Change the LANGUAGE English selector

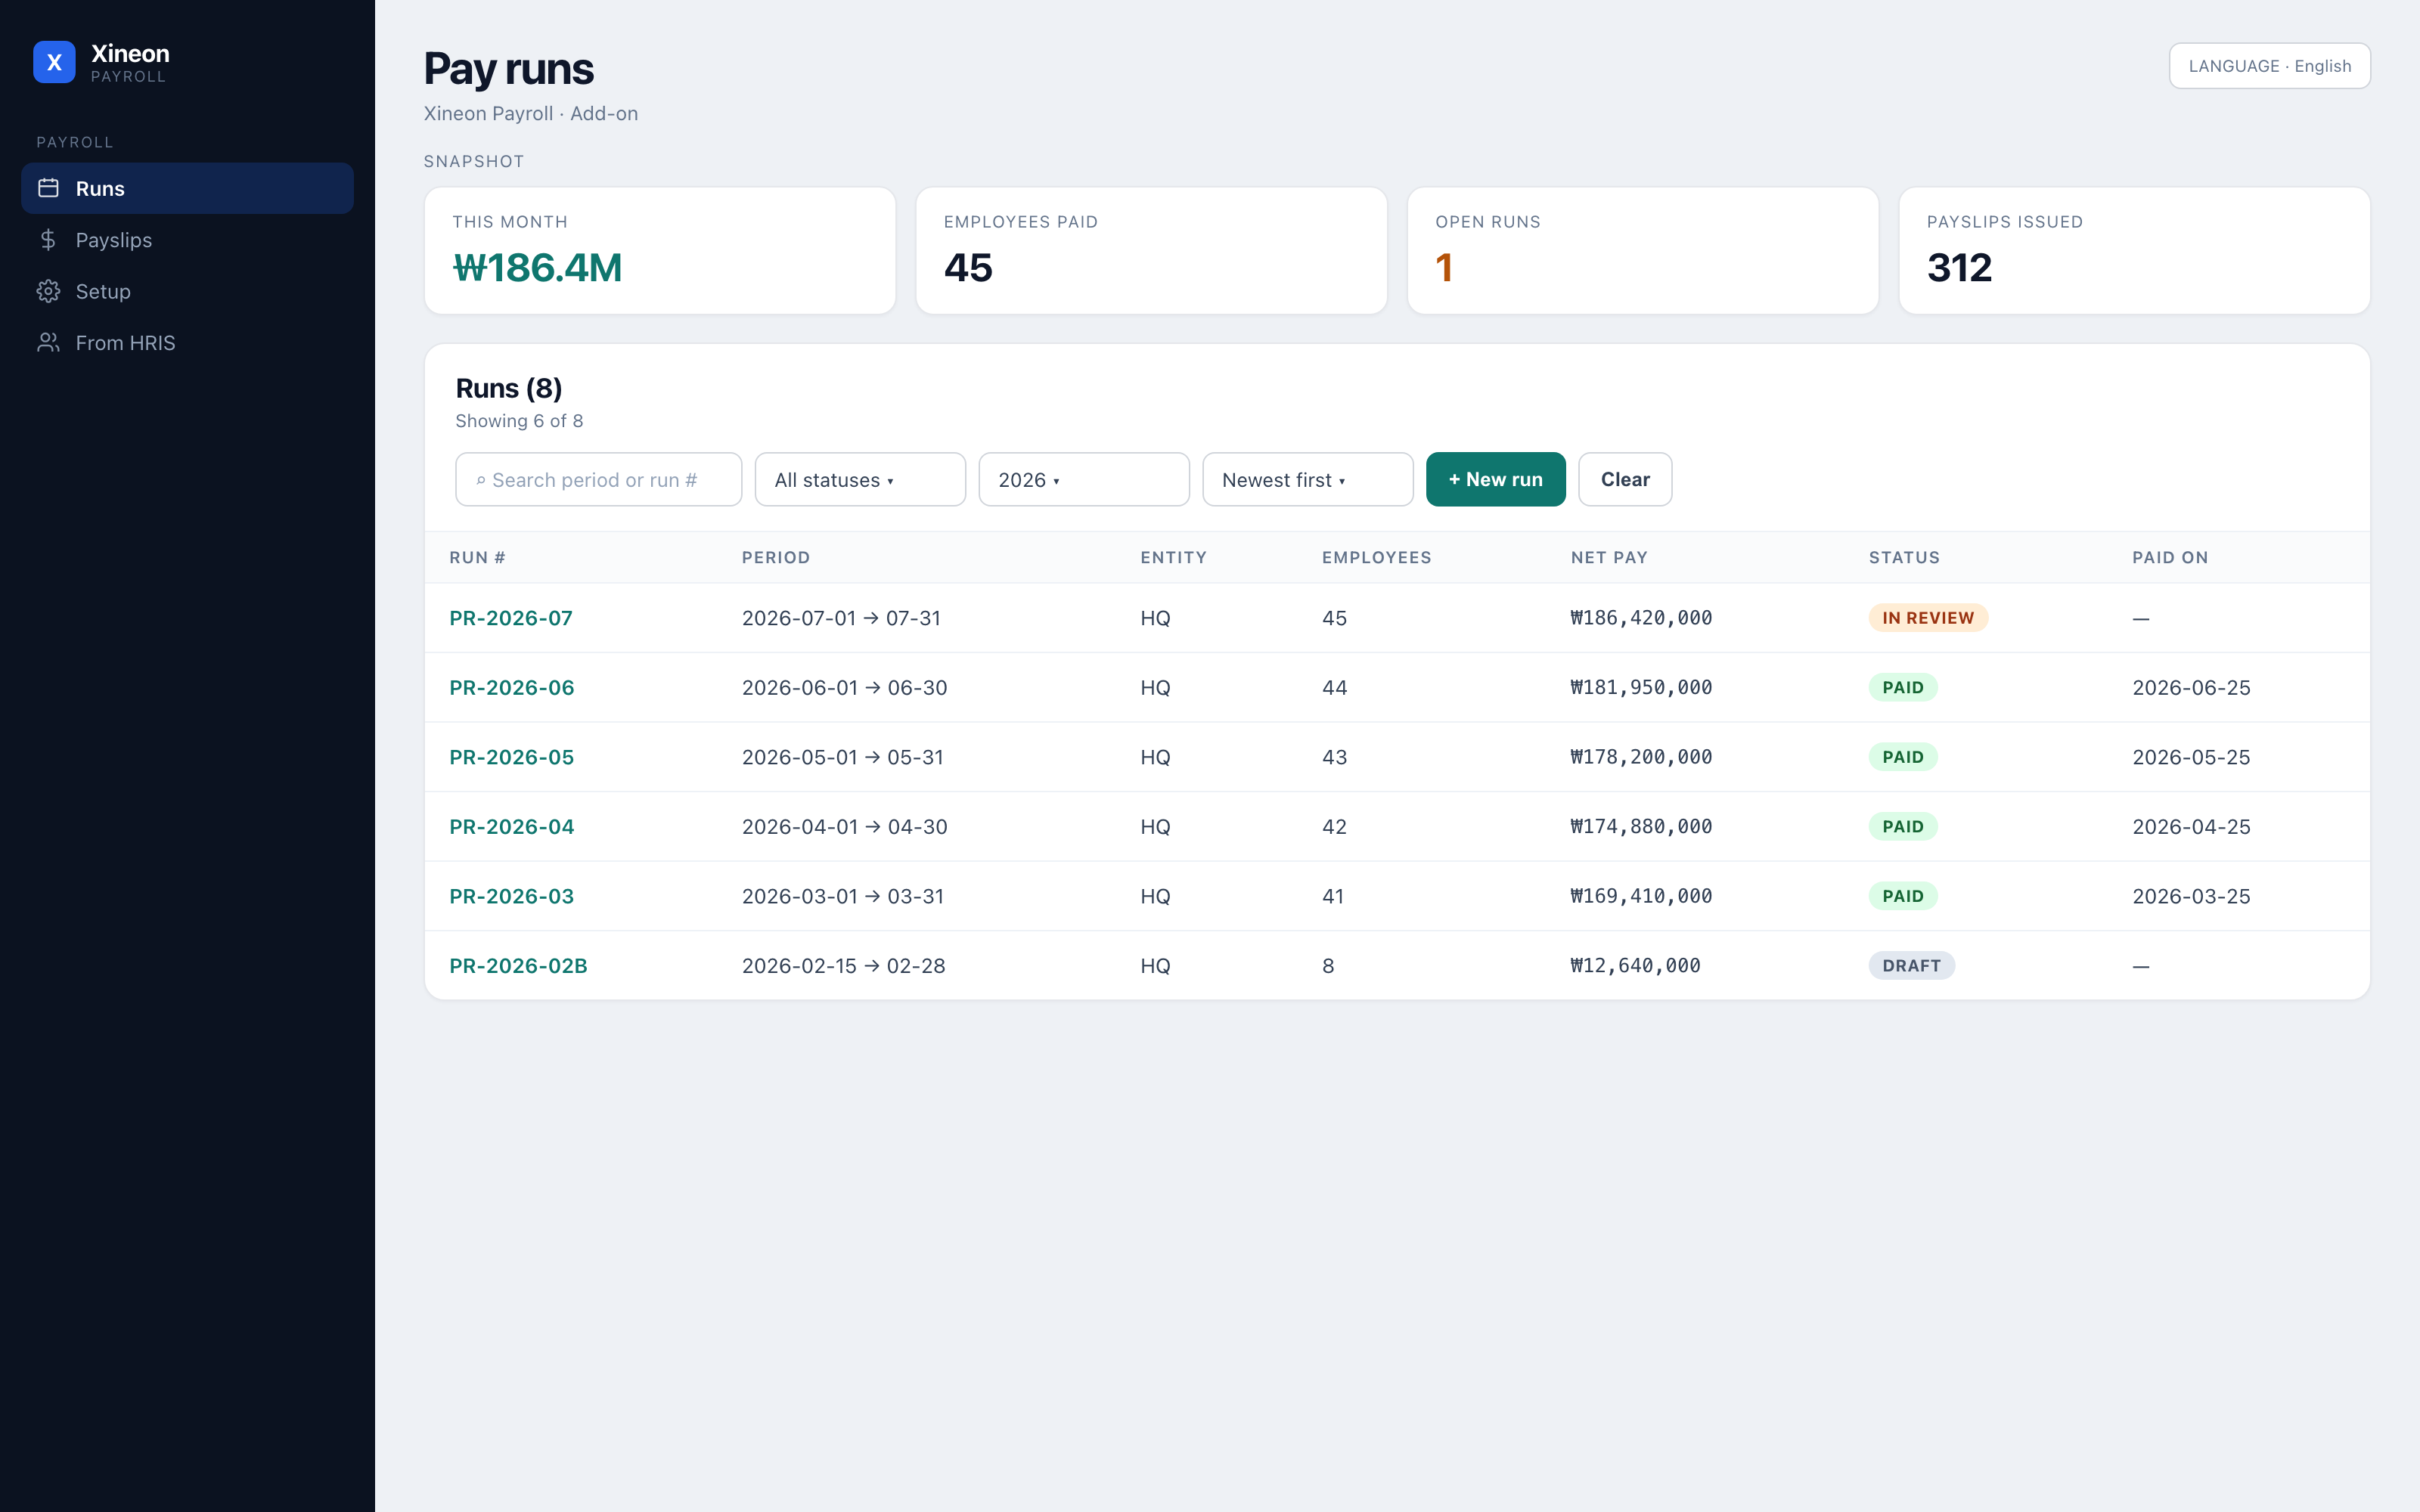click(x=2269, y=66)
